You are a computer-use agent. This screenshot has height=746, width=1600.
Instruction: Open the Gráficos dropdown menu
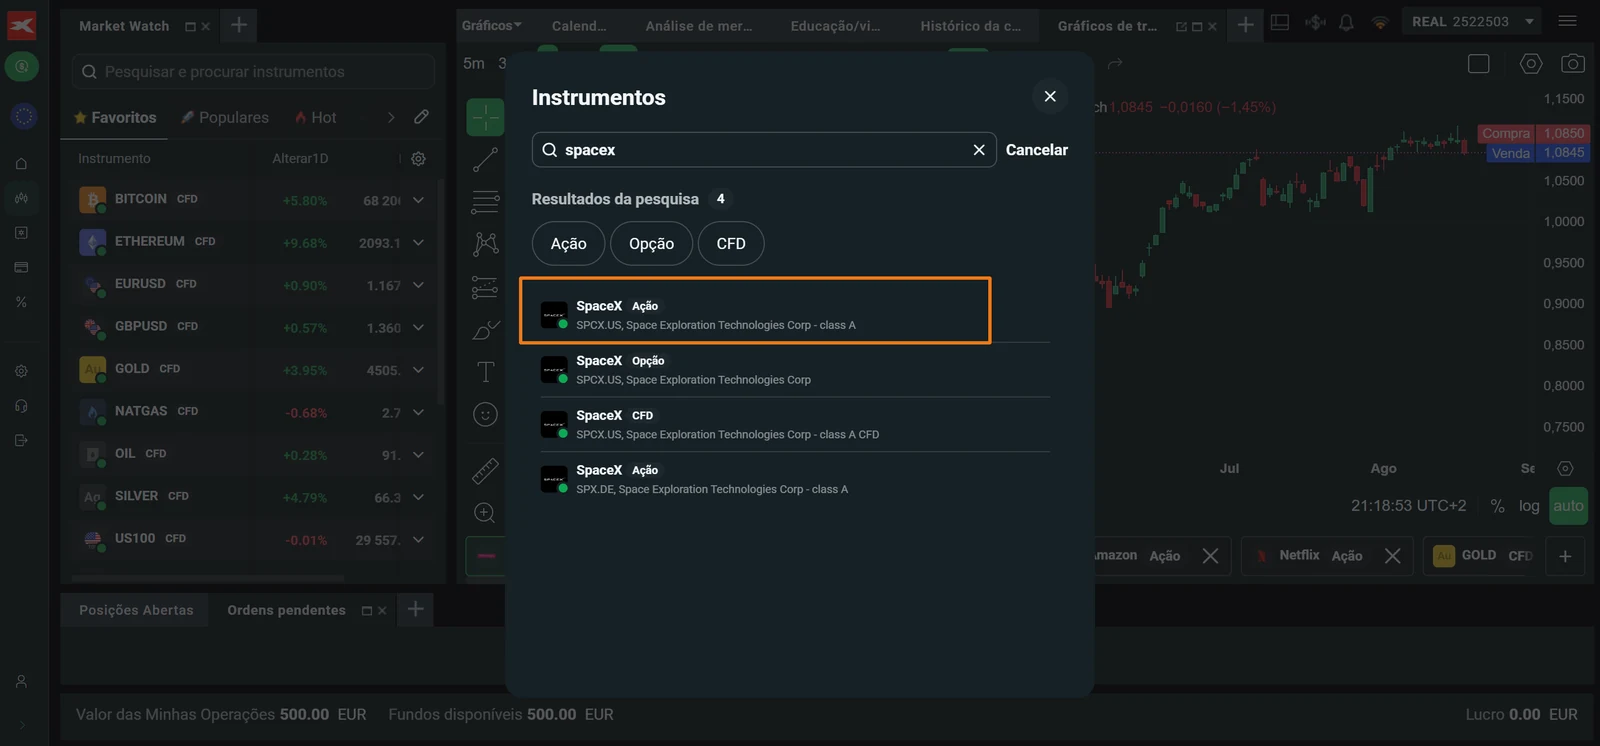pyautogui.click(x=492, y=25)
